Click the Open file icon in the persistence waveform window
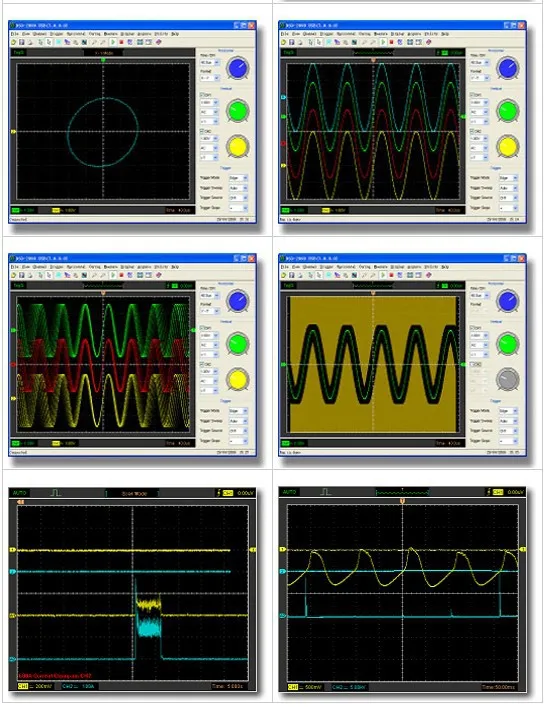Screen dimensions: 546x707 coord(14,275)
